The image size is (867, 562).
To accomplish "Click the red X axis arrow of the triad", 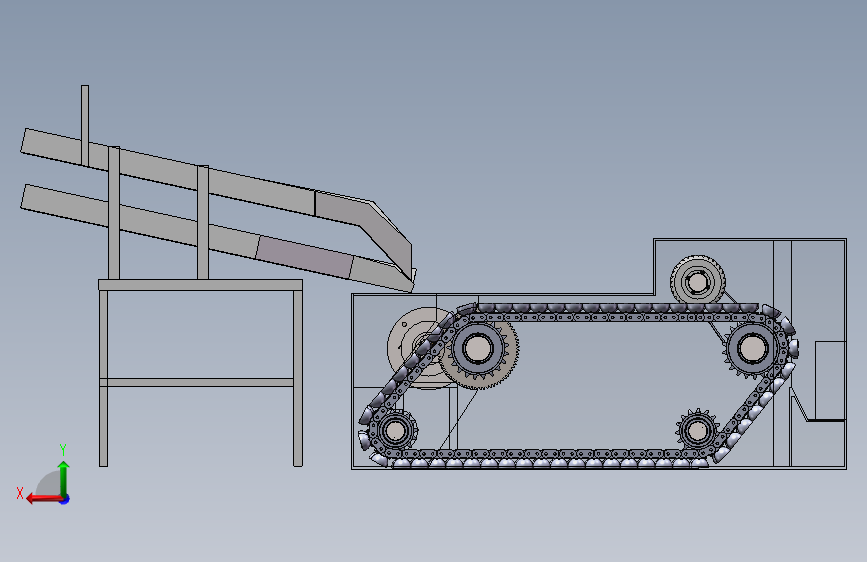I will (x=44, y=499).
